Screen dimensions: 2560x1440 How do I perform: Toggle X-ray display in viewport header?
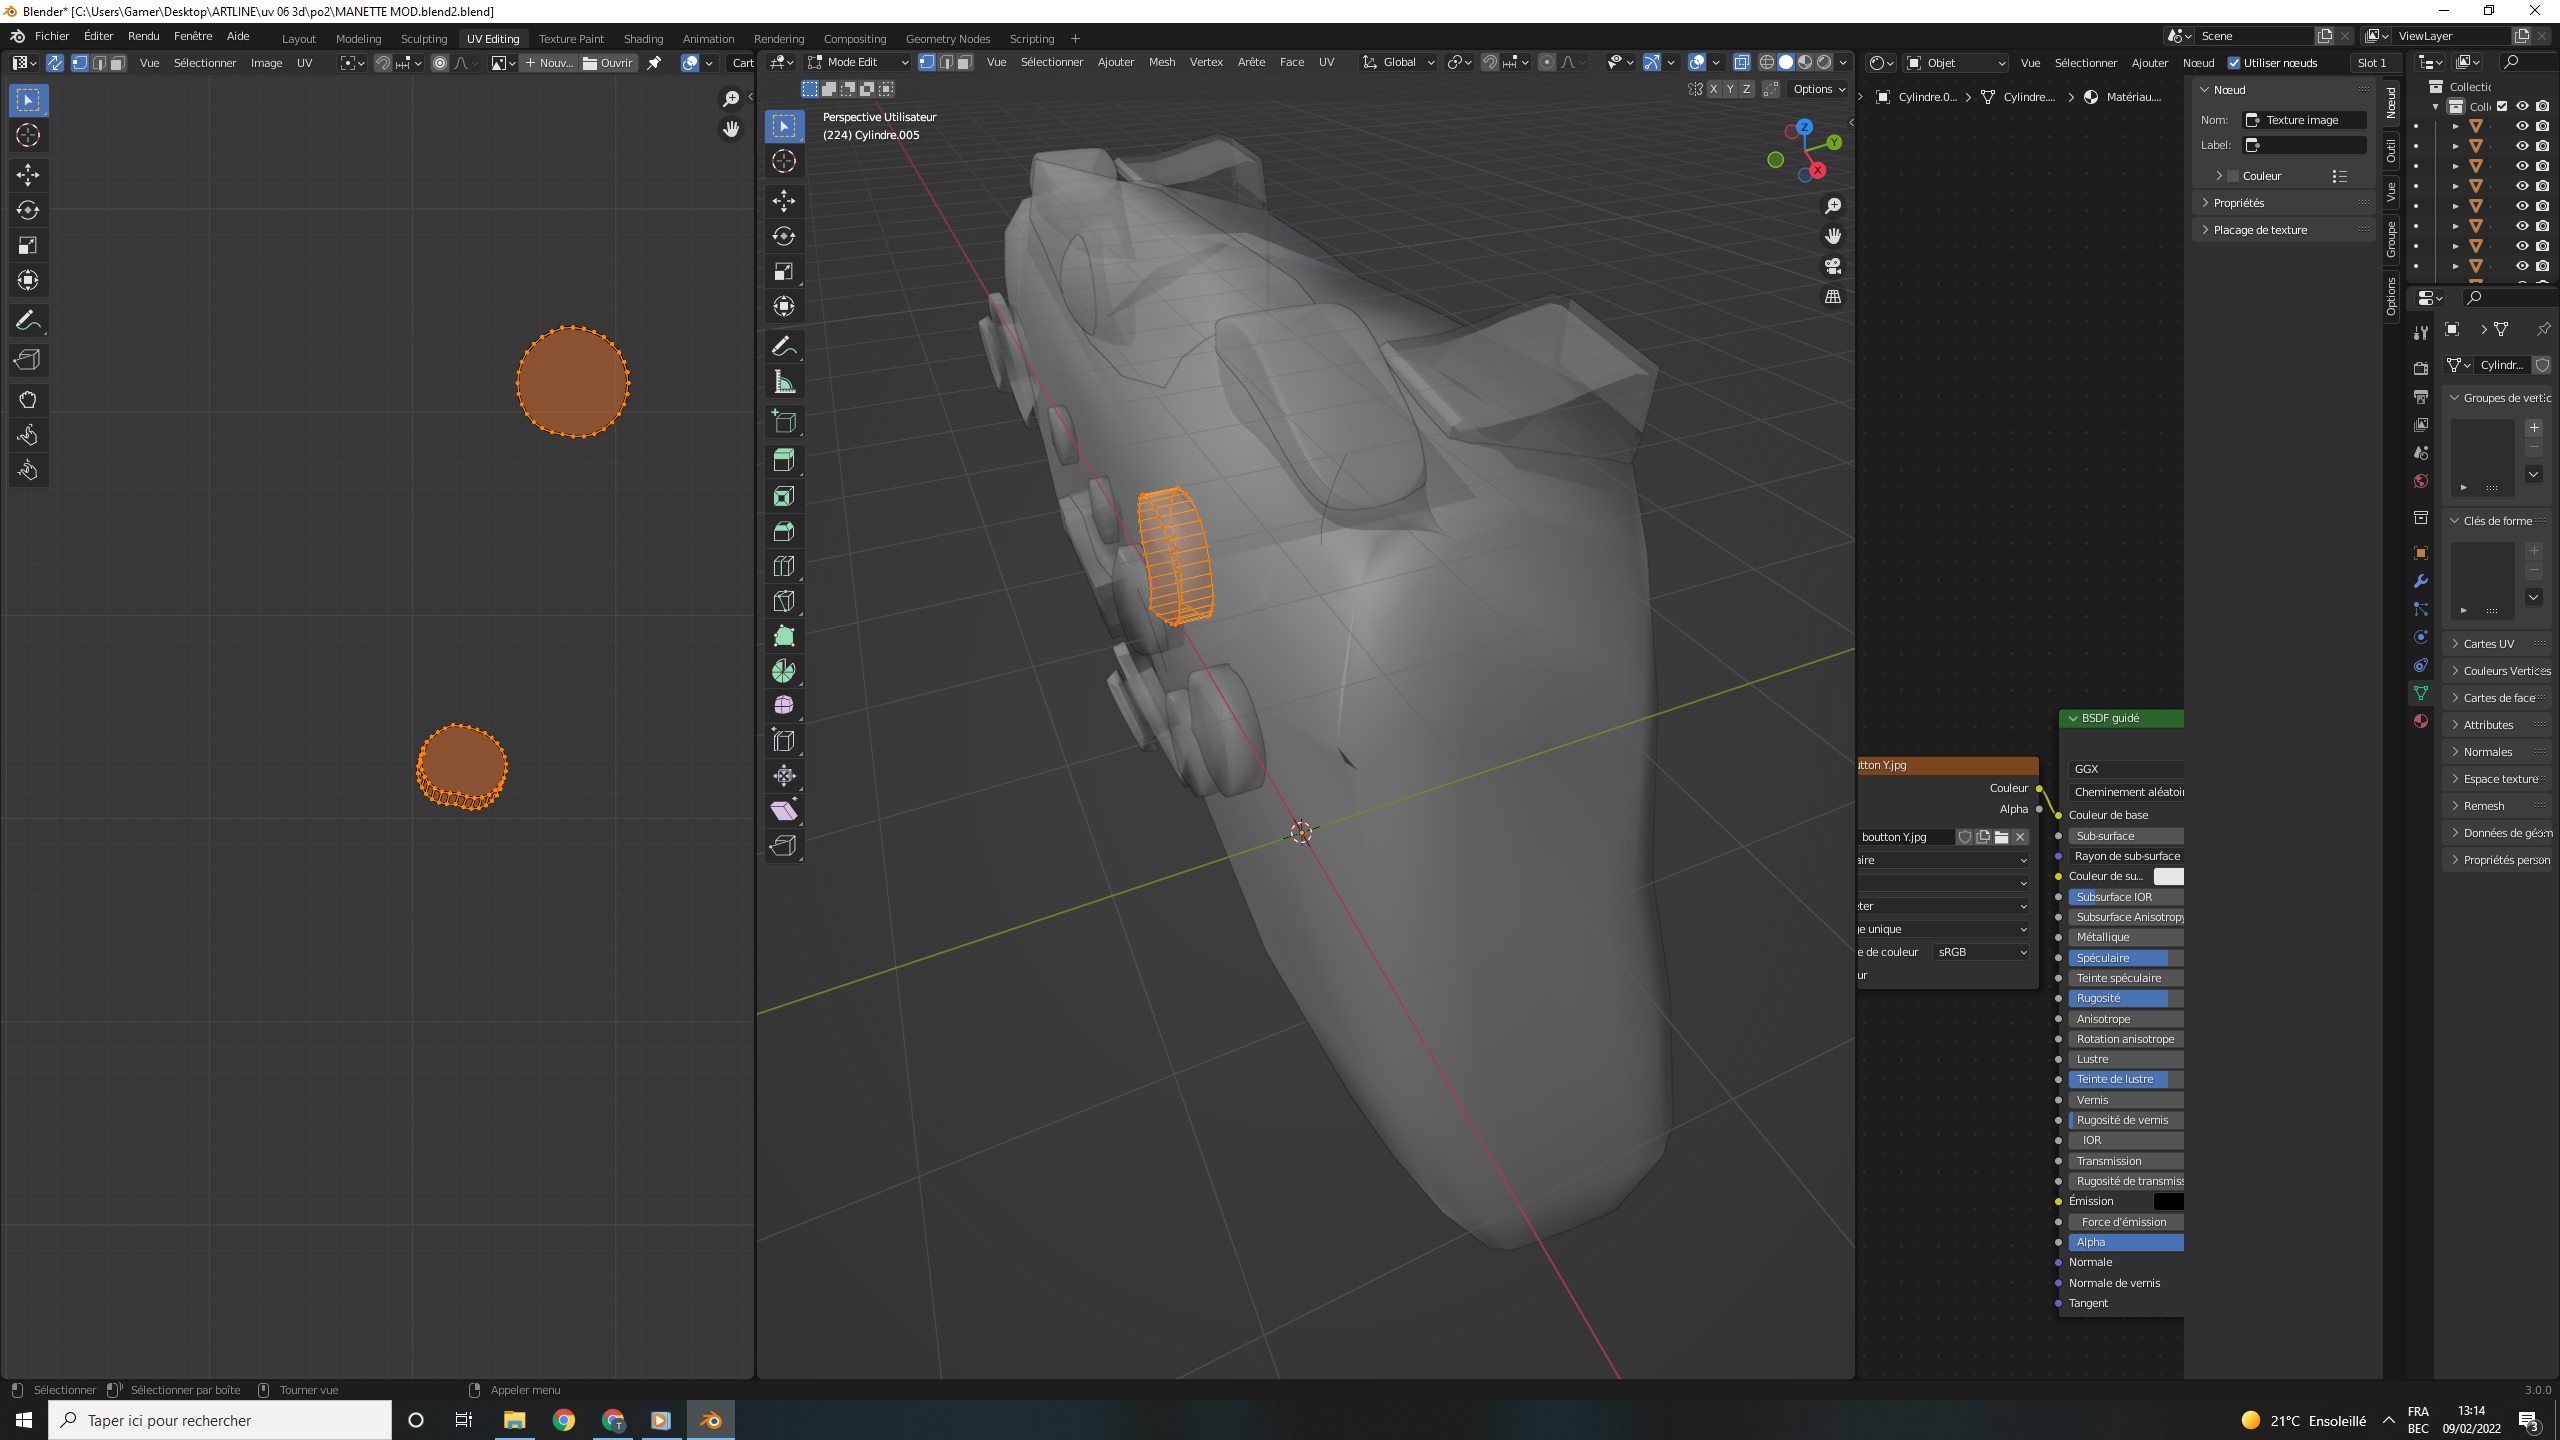pos(1741,62)
